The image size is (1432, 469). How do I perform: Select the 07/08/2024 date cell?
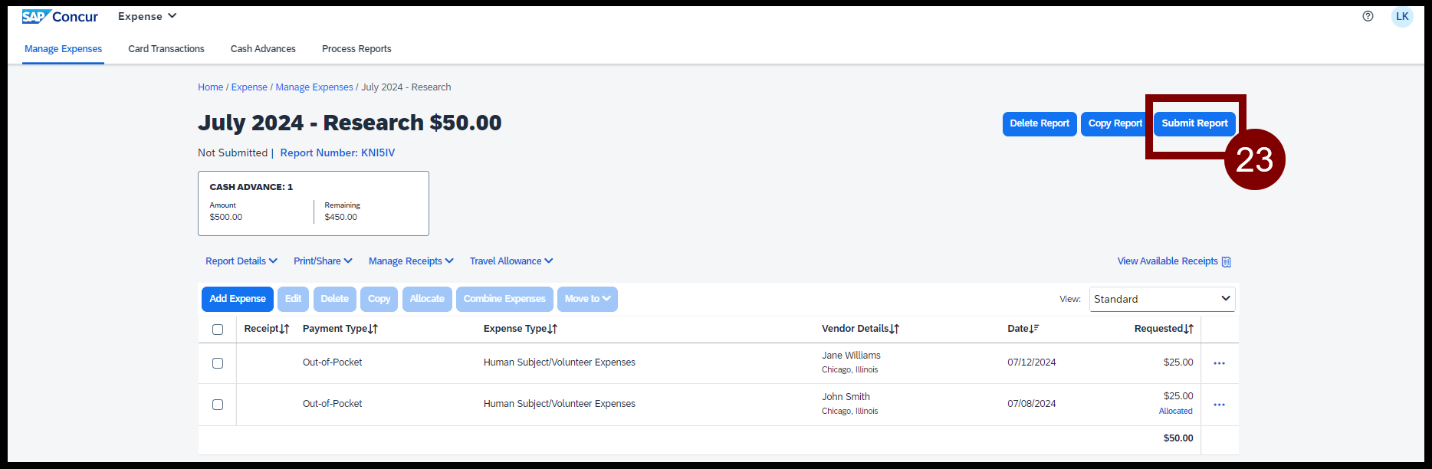1031,405
